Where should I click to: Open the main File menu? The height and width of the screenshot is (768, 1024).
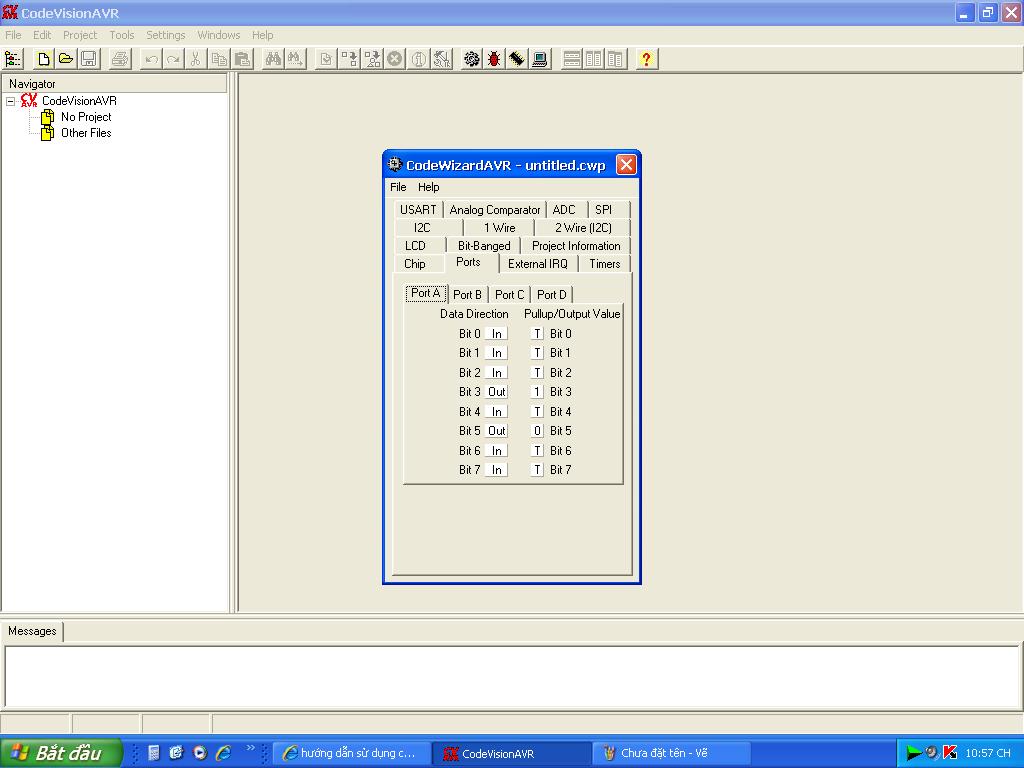click(13, 35)
